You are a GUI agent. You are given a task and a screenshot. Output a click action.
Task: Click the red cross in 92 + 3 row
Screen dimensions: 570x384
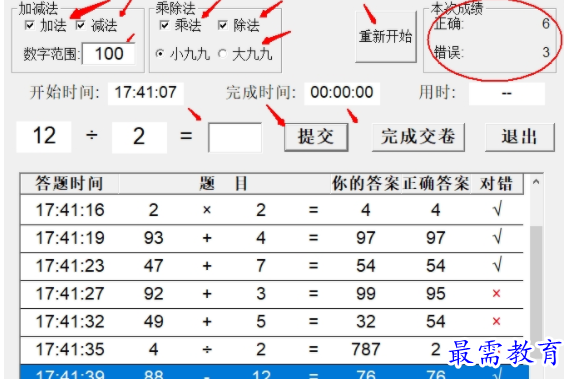[x=497, y=293]
